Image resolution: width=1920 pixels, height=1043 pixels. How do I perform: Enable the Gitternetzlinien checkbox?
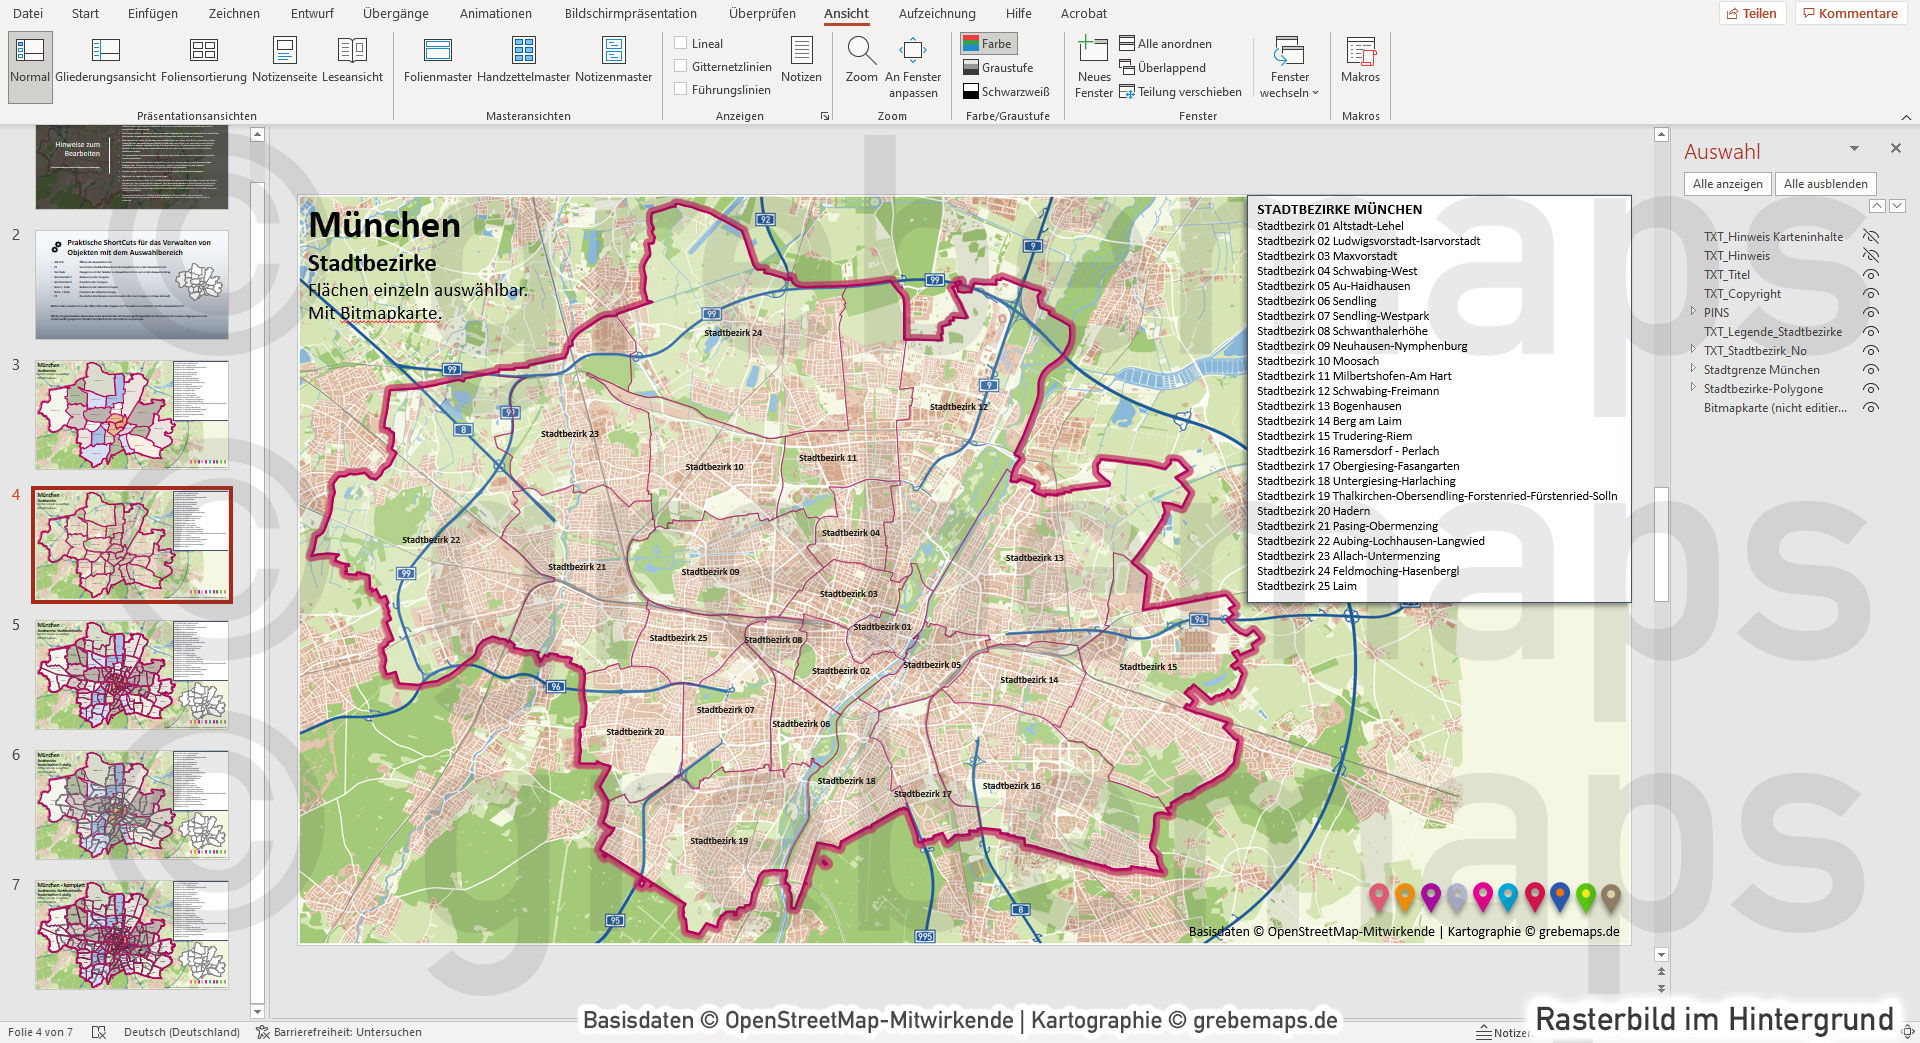(683, 66)
